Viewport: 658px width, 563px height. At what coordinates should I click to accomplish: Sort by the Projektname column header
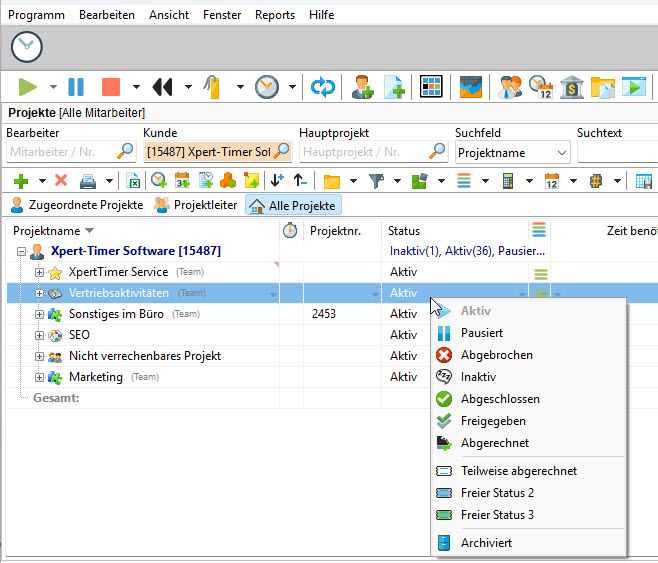click(143, 231)
